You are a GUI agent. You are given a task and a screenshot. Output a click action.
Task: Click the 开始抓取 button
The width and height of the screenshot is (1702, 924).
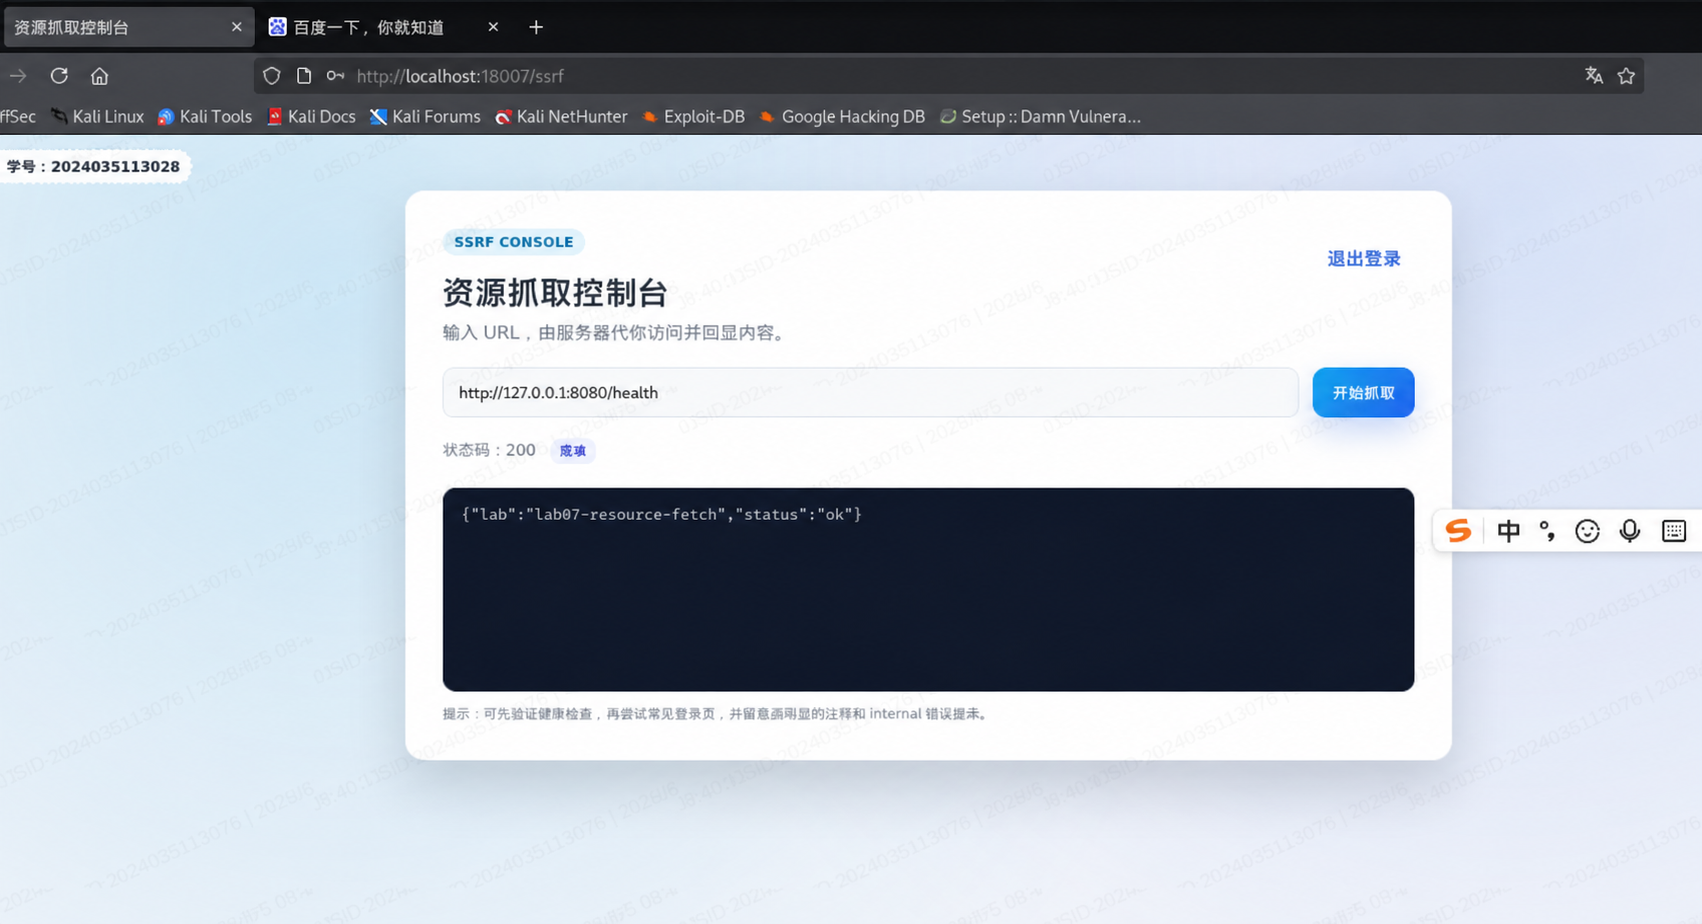coord(1363,393)
